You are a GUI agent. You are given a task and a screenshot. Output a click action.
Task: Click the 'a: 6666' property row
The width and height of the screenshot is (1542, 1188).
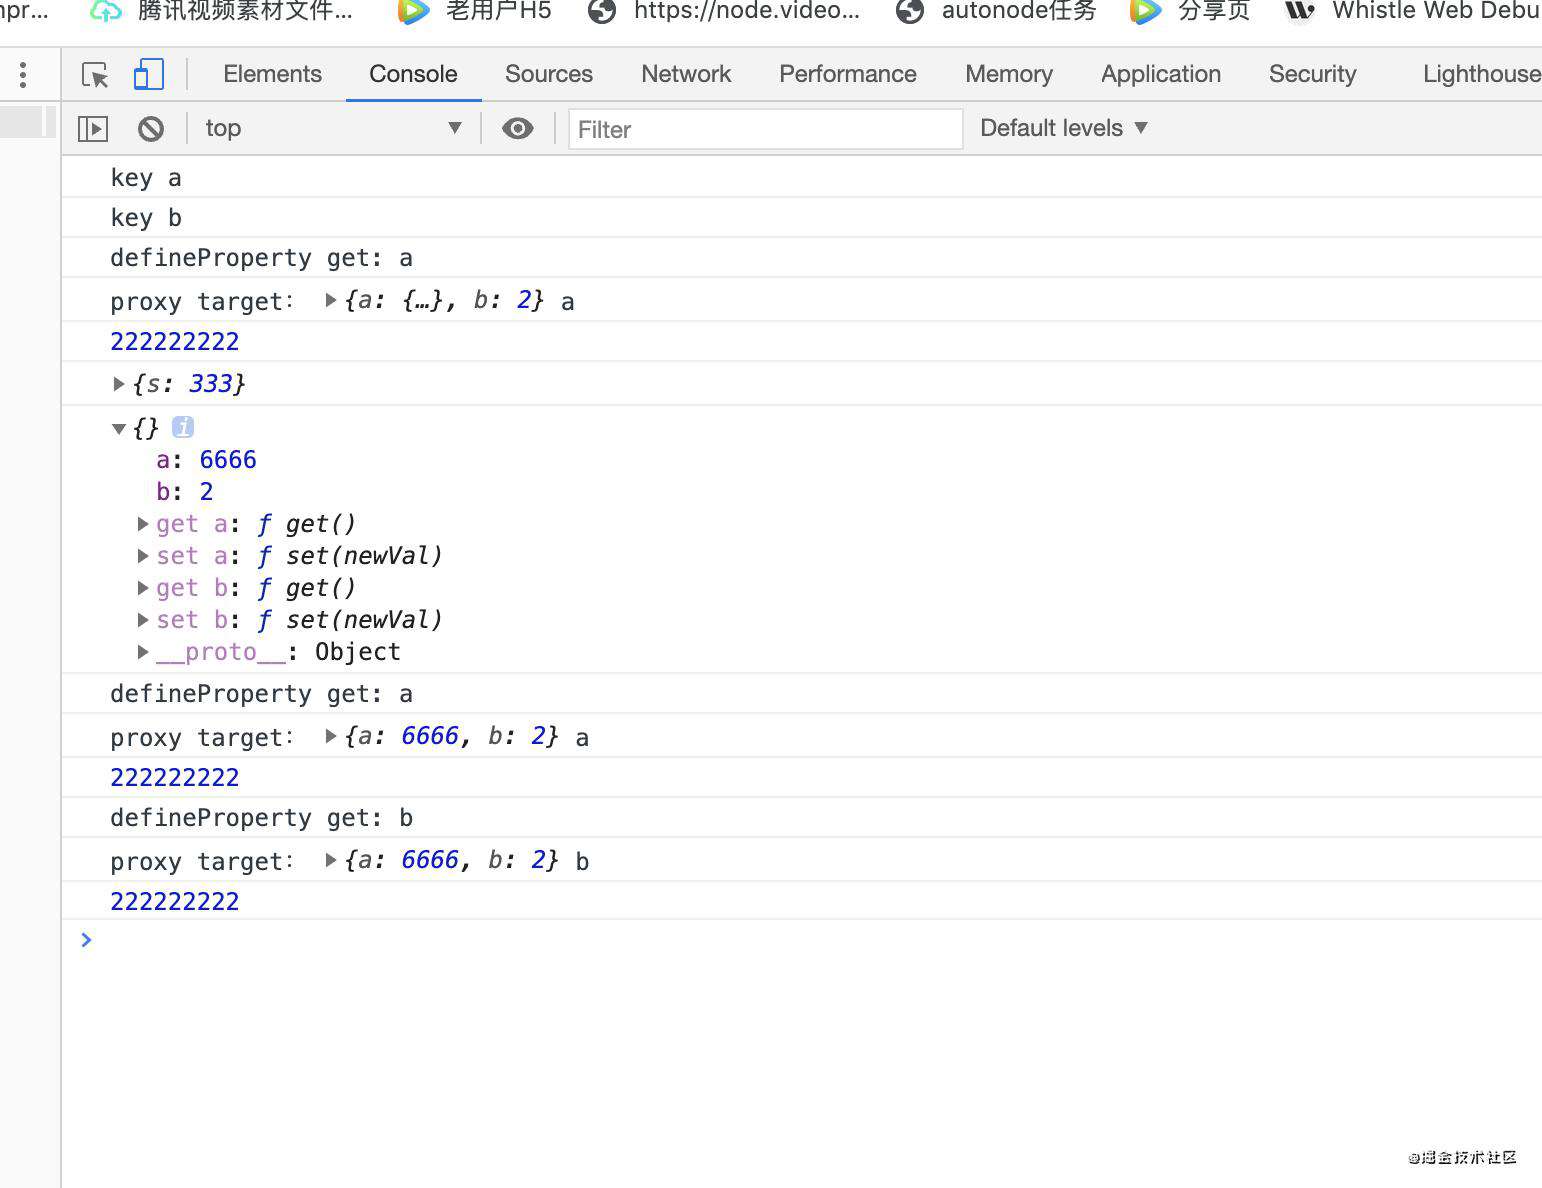coord(206,460)
